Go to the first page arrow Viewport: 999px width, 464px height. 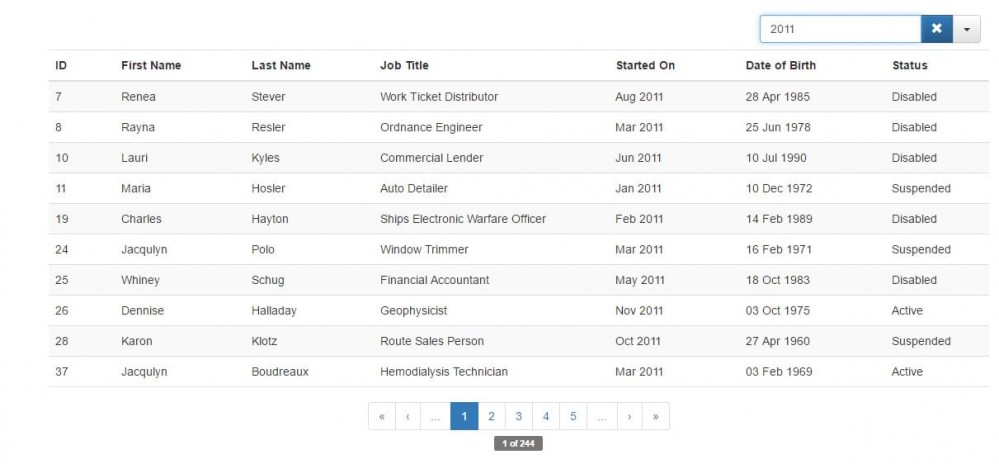pos(382,416)
